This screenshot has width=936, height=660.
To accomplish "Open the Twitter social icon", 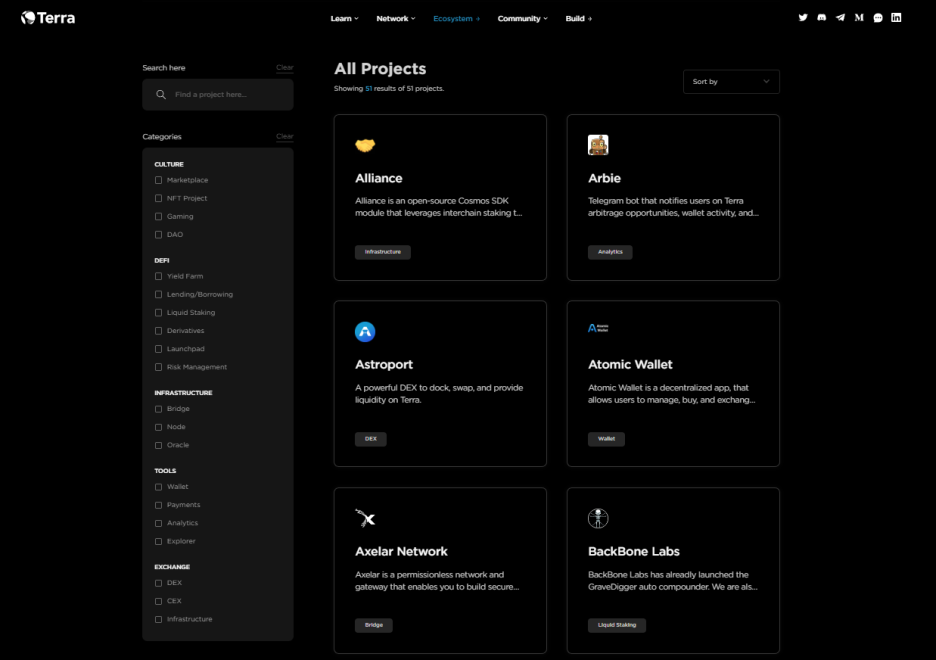I will coord(803,18).
